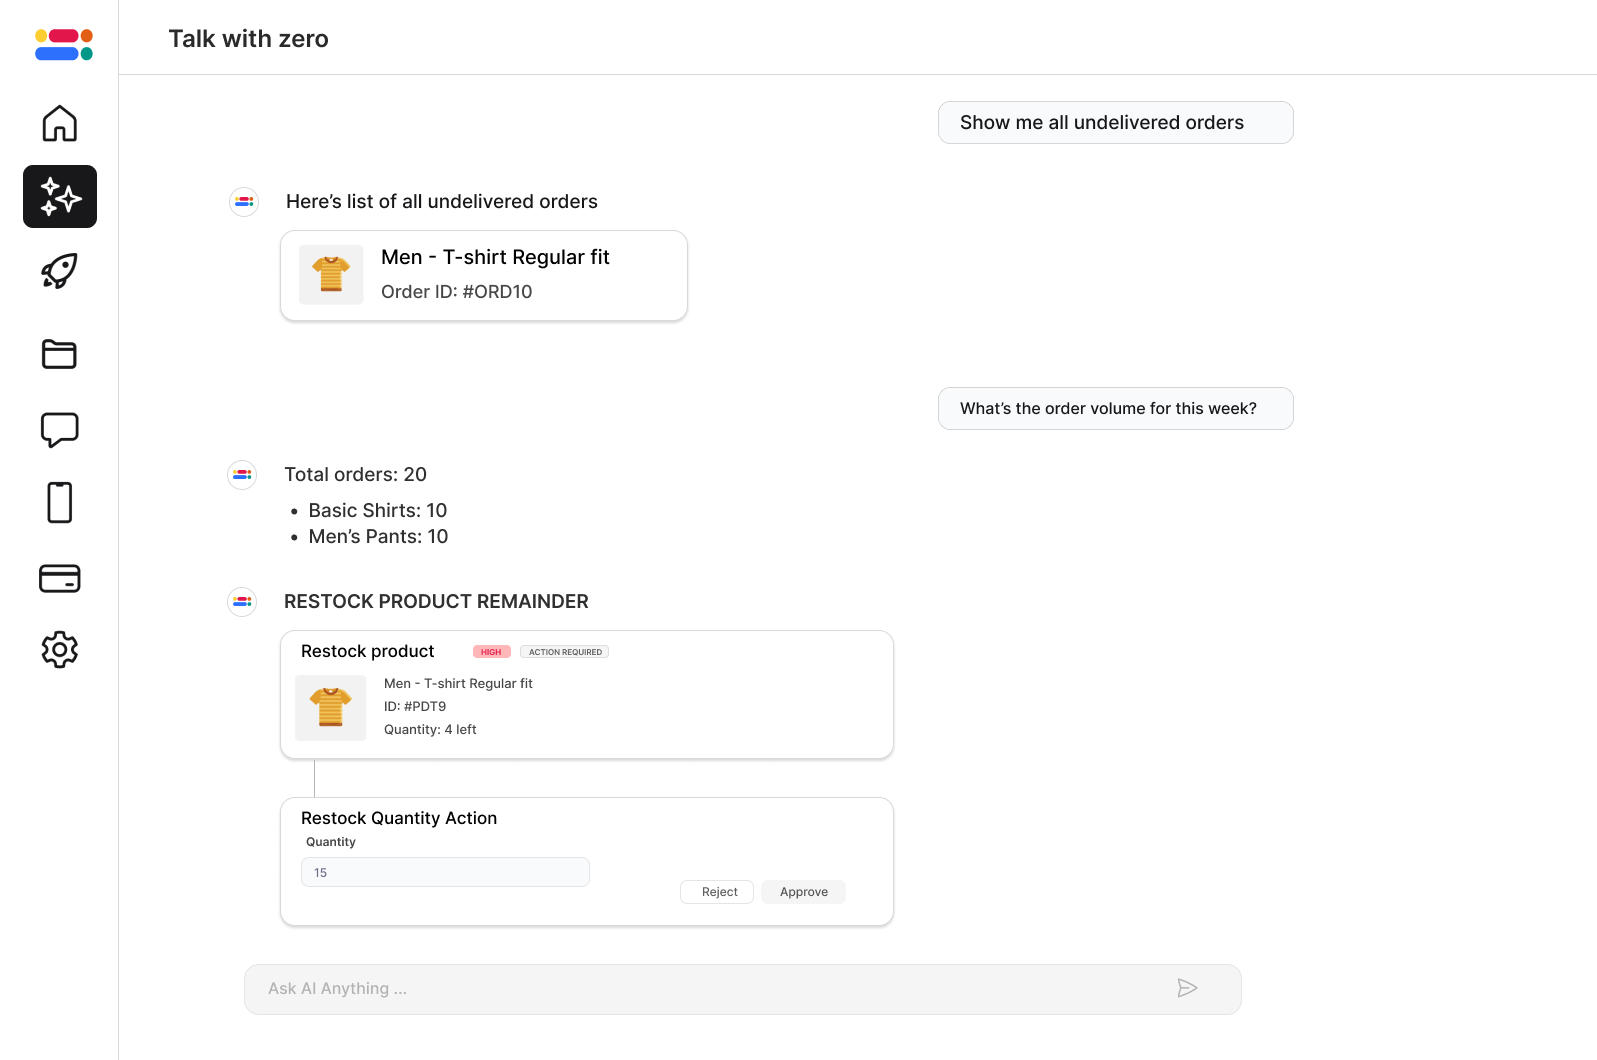
Task: Click the restock Quantity input field
Action: tap(445, 872)
